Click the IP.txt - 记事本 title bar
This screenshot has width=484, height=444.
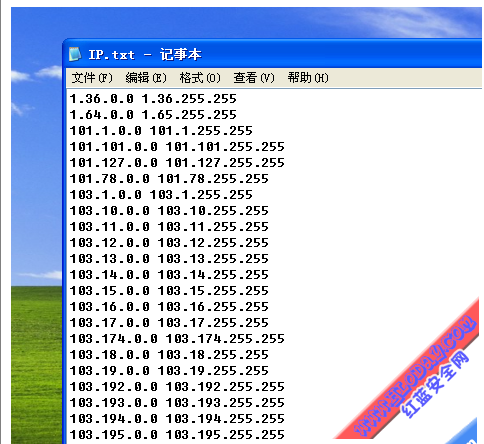tap(272, 54)
